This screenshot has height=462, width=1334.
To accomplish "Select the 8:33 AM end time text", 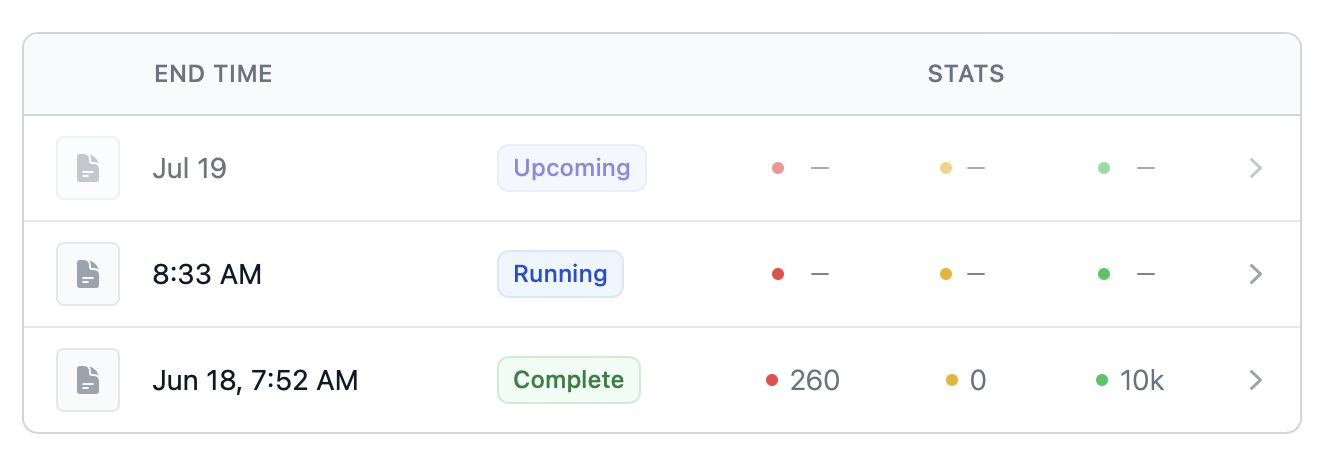I will (207, 274).
